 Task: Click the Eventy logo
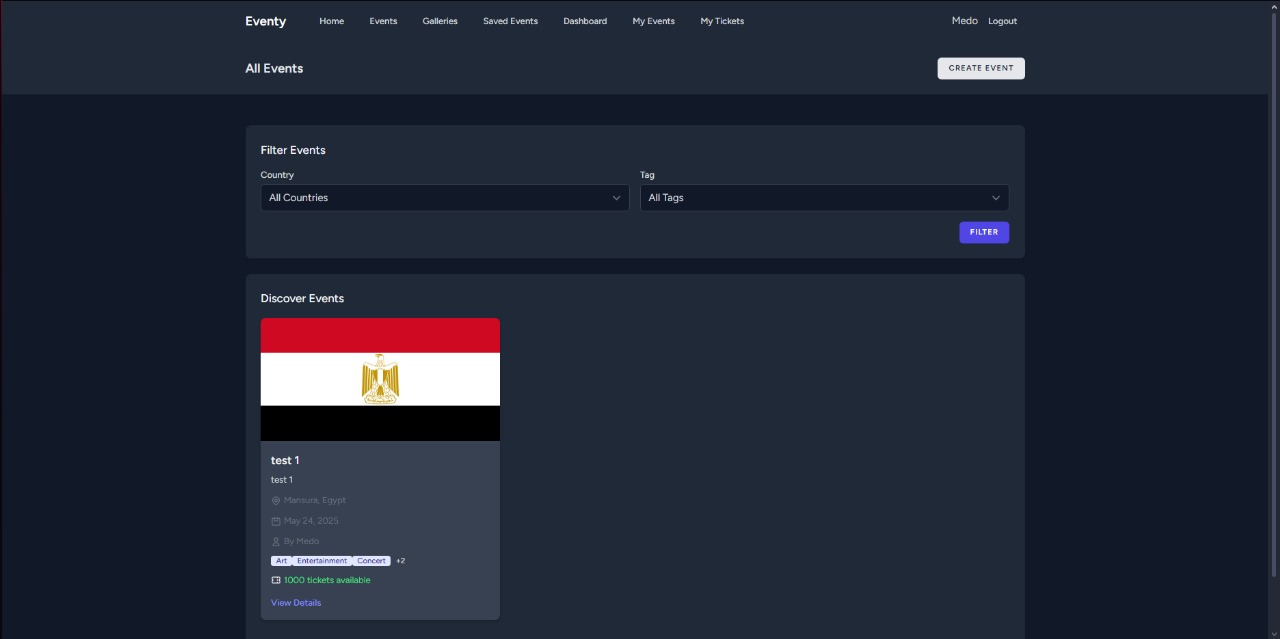point(266,21)
